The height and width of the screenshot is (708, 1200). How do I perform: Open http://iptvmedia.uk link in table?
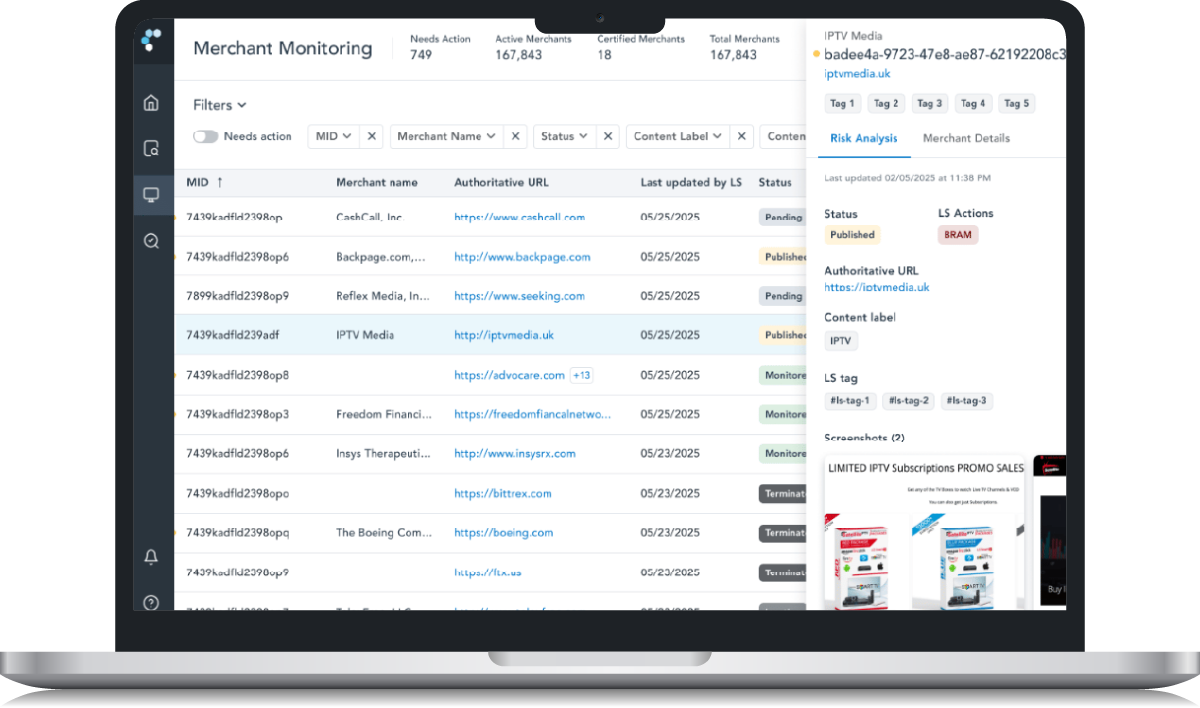(504, 335)
